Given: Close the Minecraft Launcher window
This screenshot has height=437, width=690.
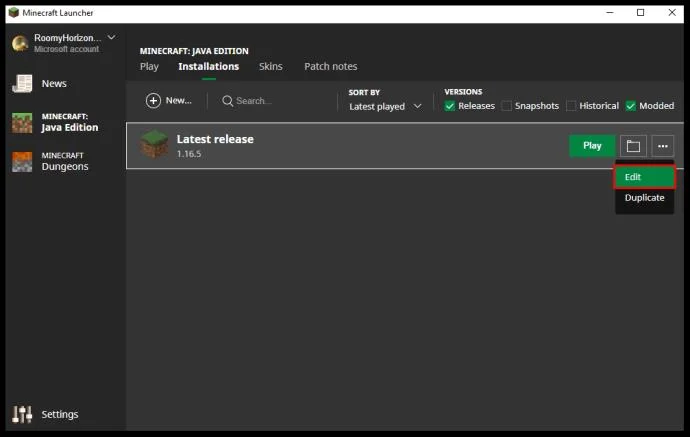Looking at the screenshot, I should 672,12.
